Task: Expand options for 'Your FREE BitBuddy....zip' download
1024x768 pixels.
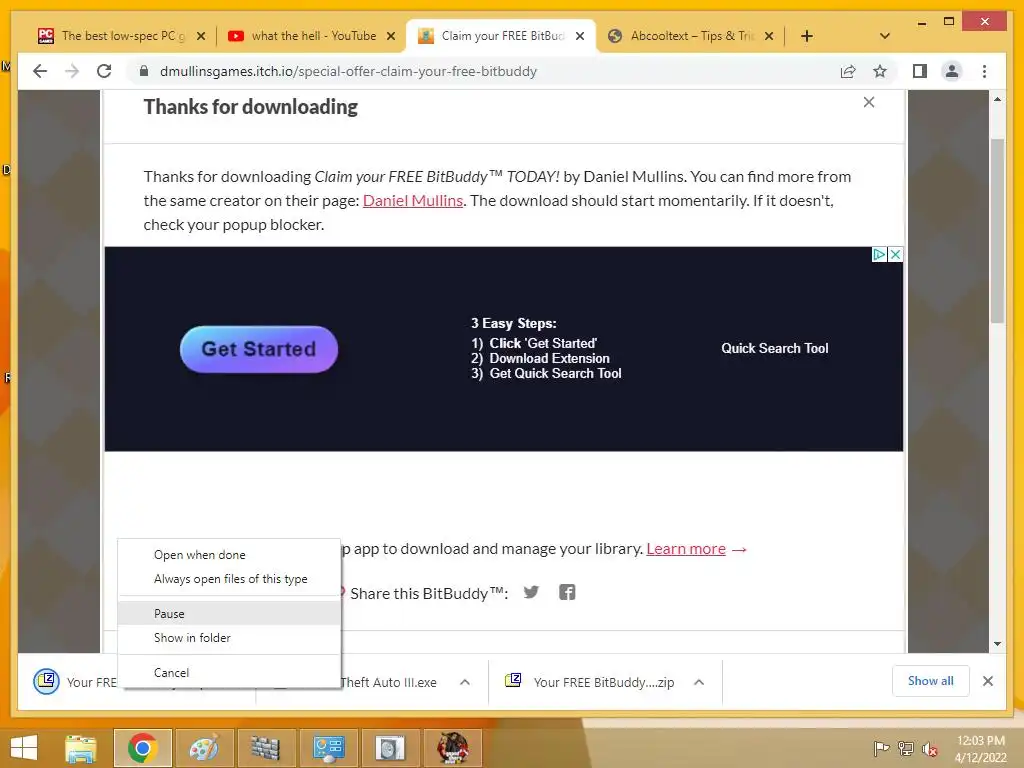Action: pyautogui.click(x=699, y=682)
